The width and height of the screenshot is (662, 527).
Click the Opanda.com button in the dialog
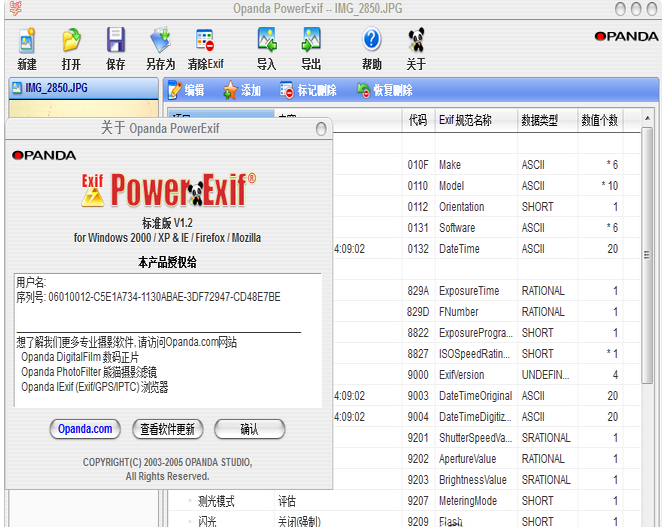pyautogui.click(x=85, y=429)
